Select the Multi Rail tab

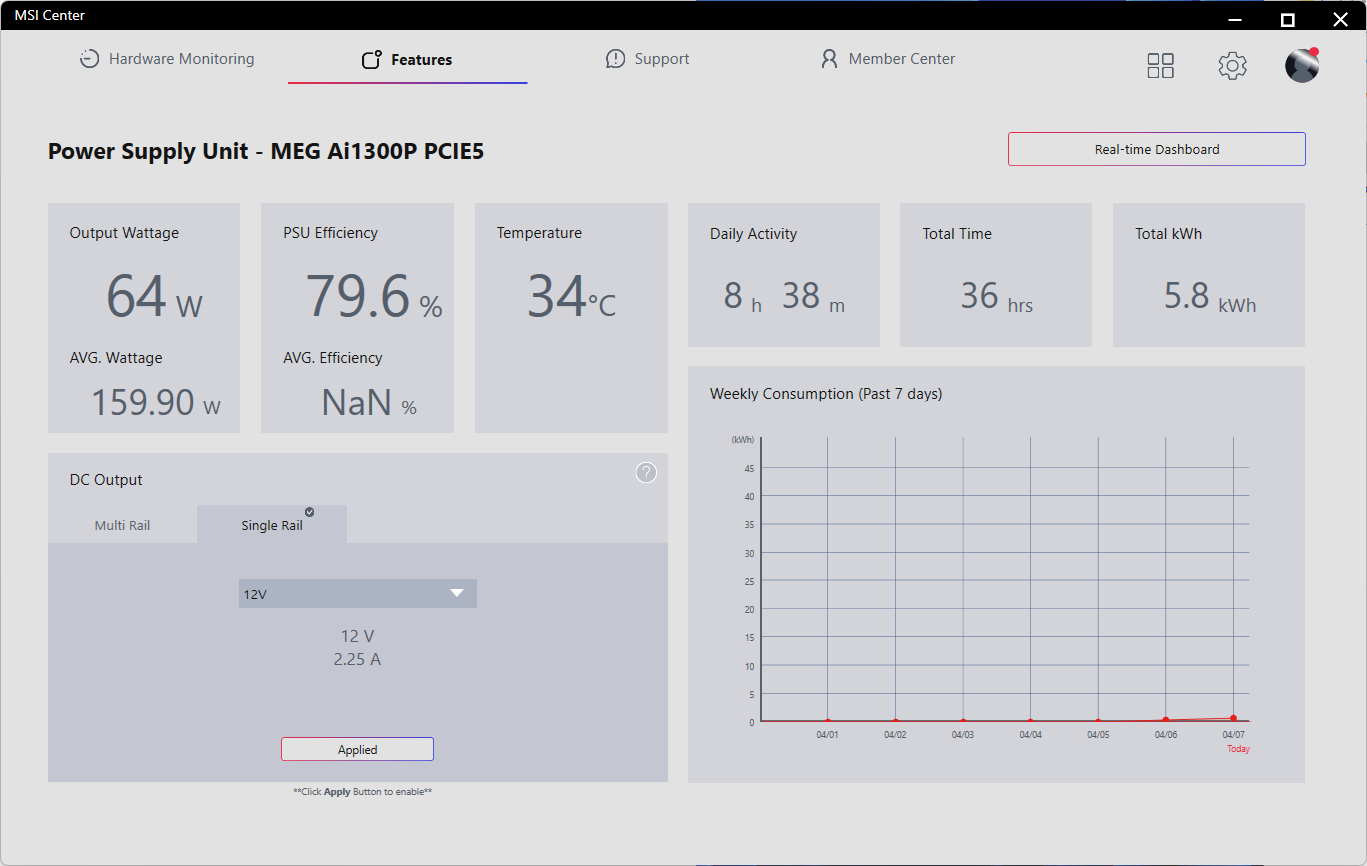pyautogui.click(x=122, y=525)
